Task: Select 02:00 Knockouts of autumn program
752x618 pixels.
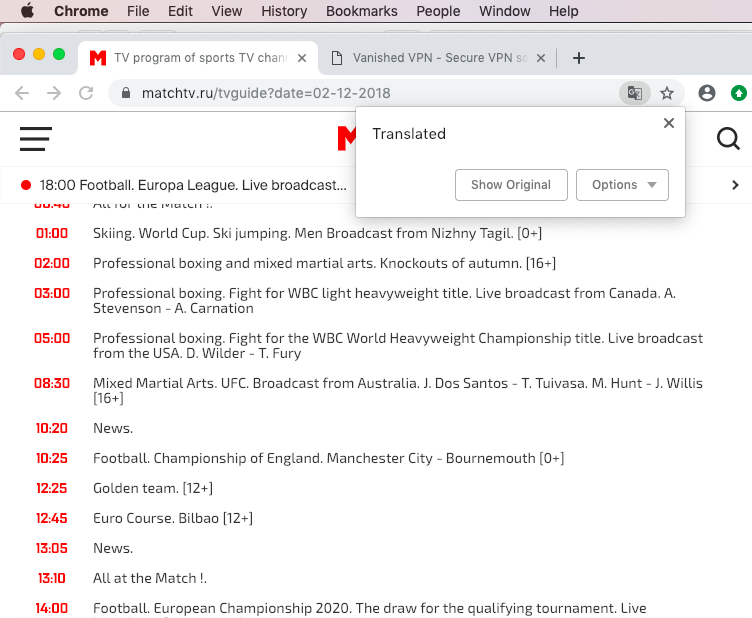Action: click(x=324, y=263)
